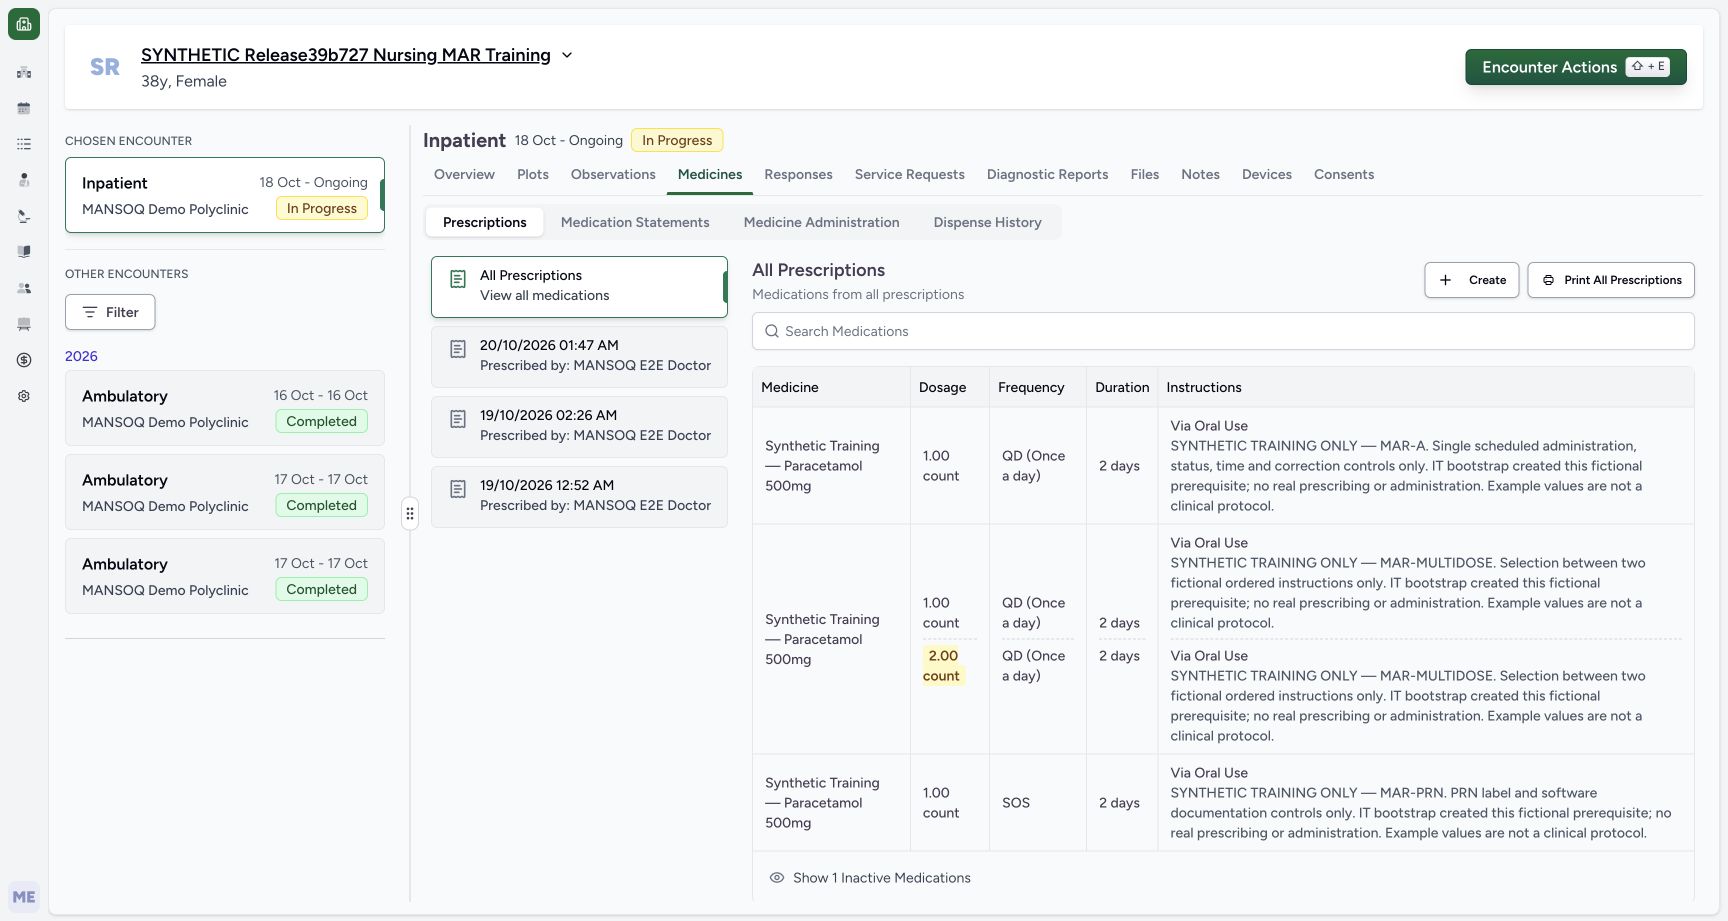Click document icon for 19/10/2026 12:52 AM prescription

458,489
